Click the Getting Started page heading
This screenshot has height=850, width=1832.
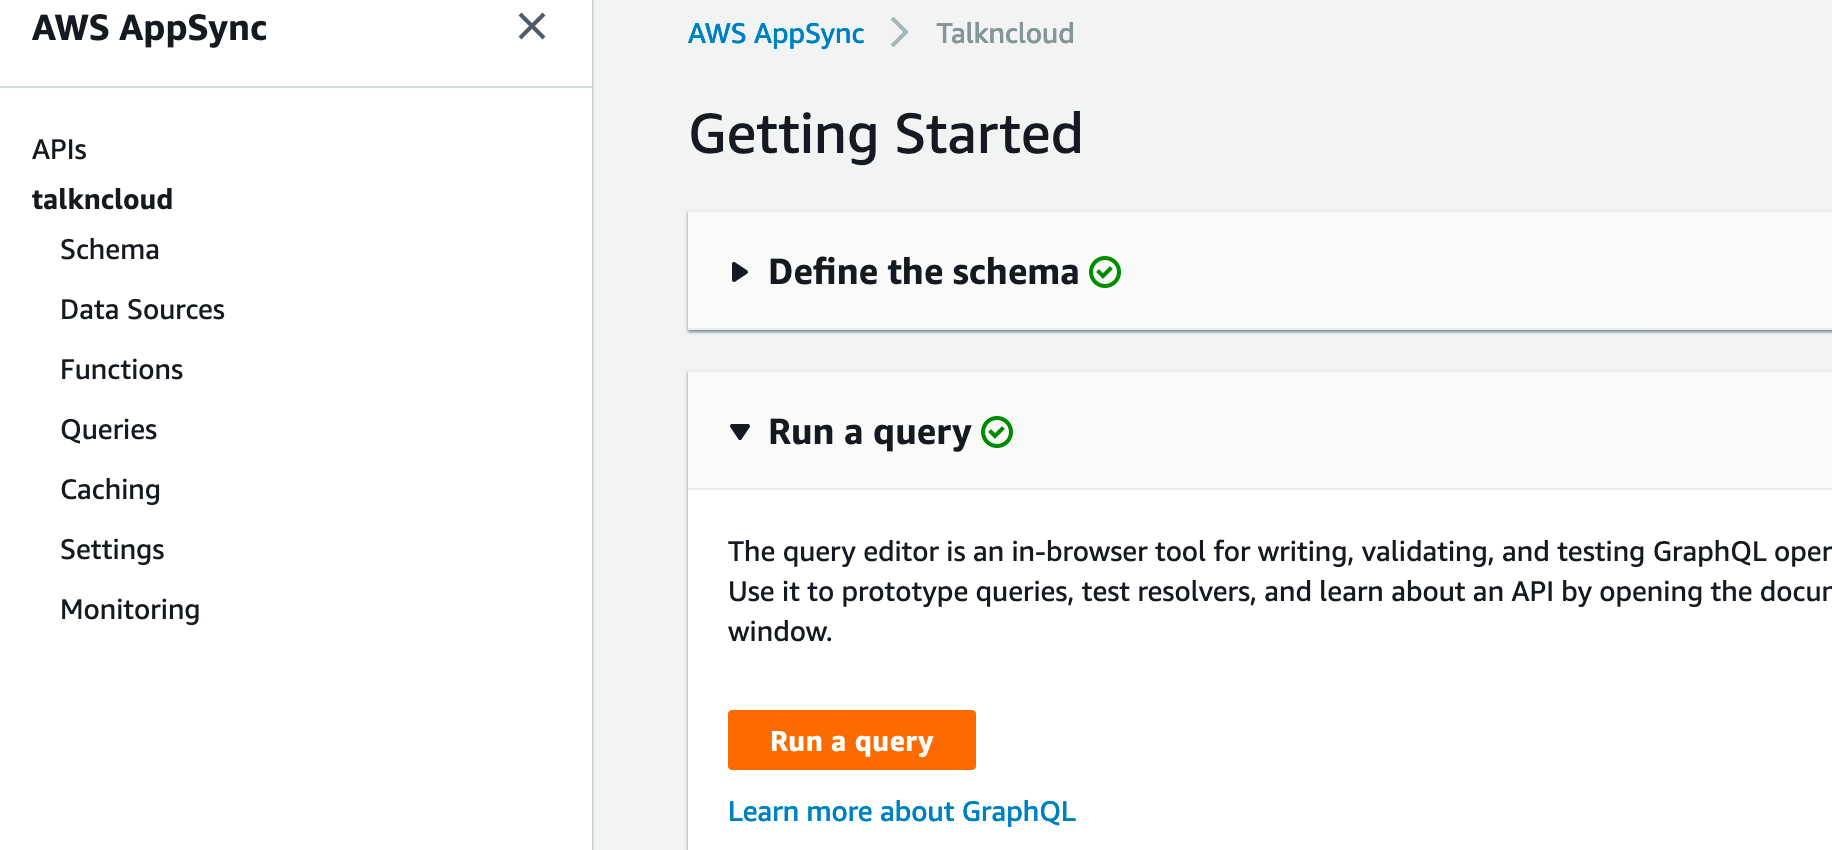[886, 134]
